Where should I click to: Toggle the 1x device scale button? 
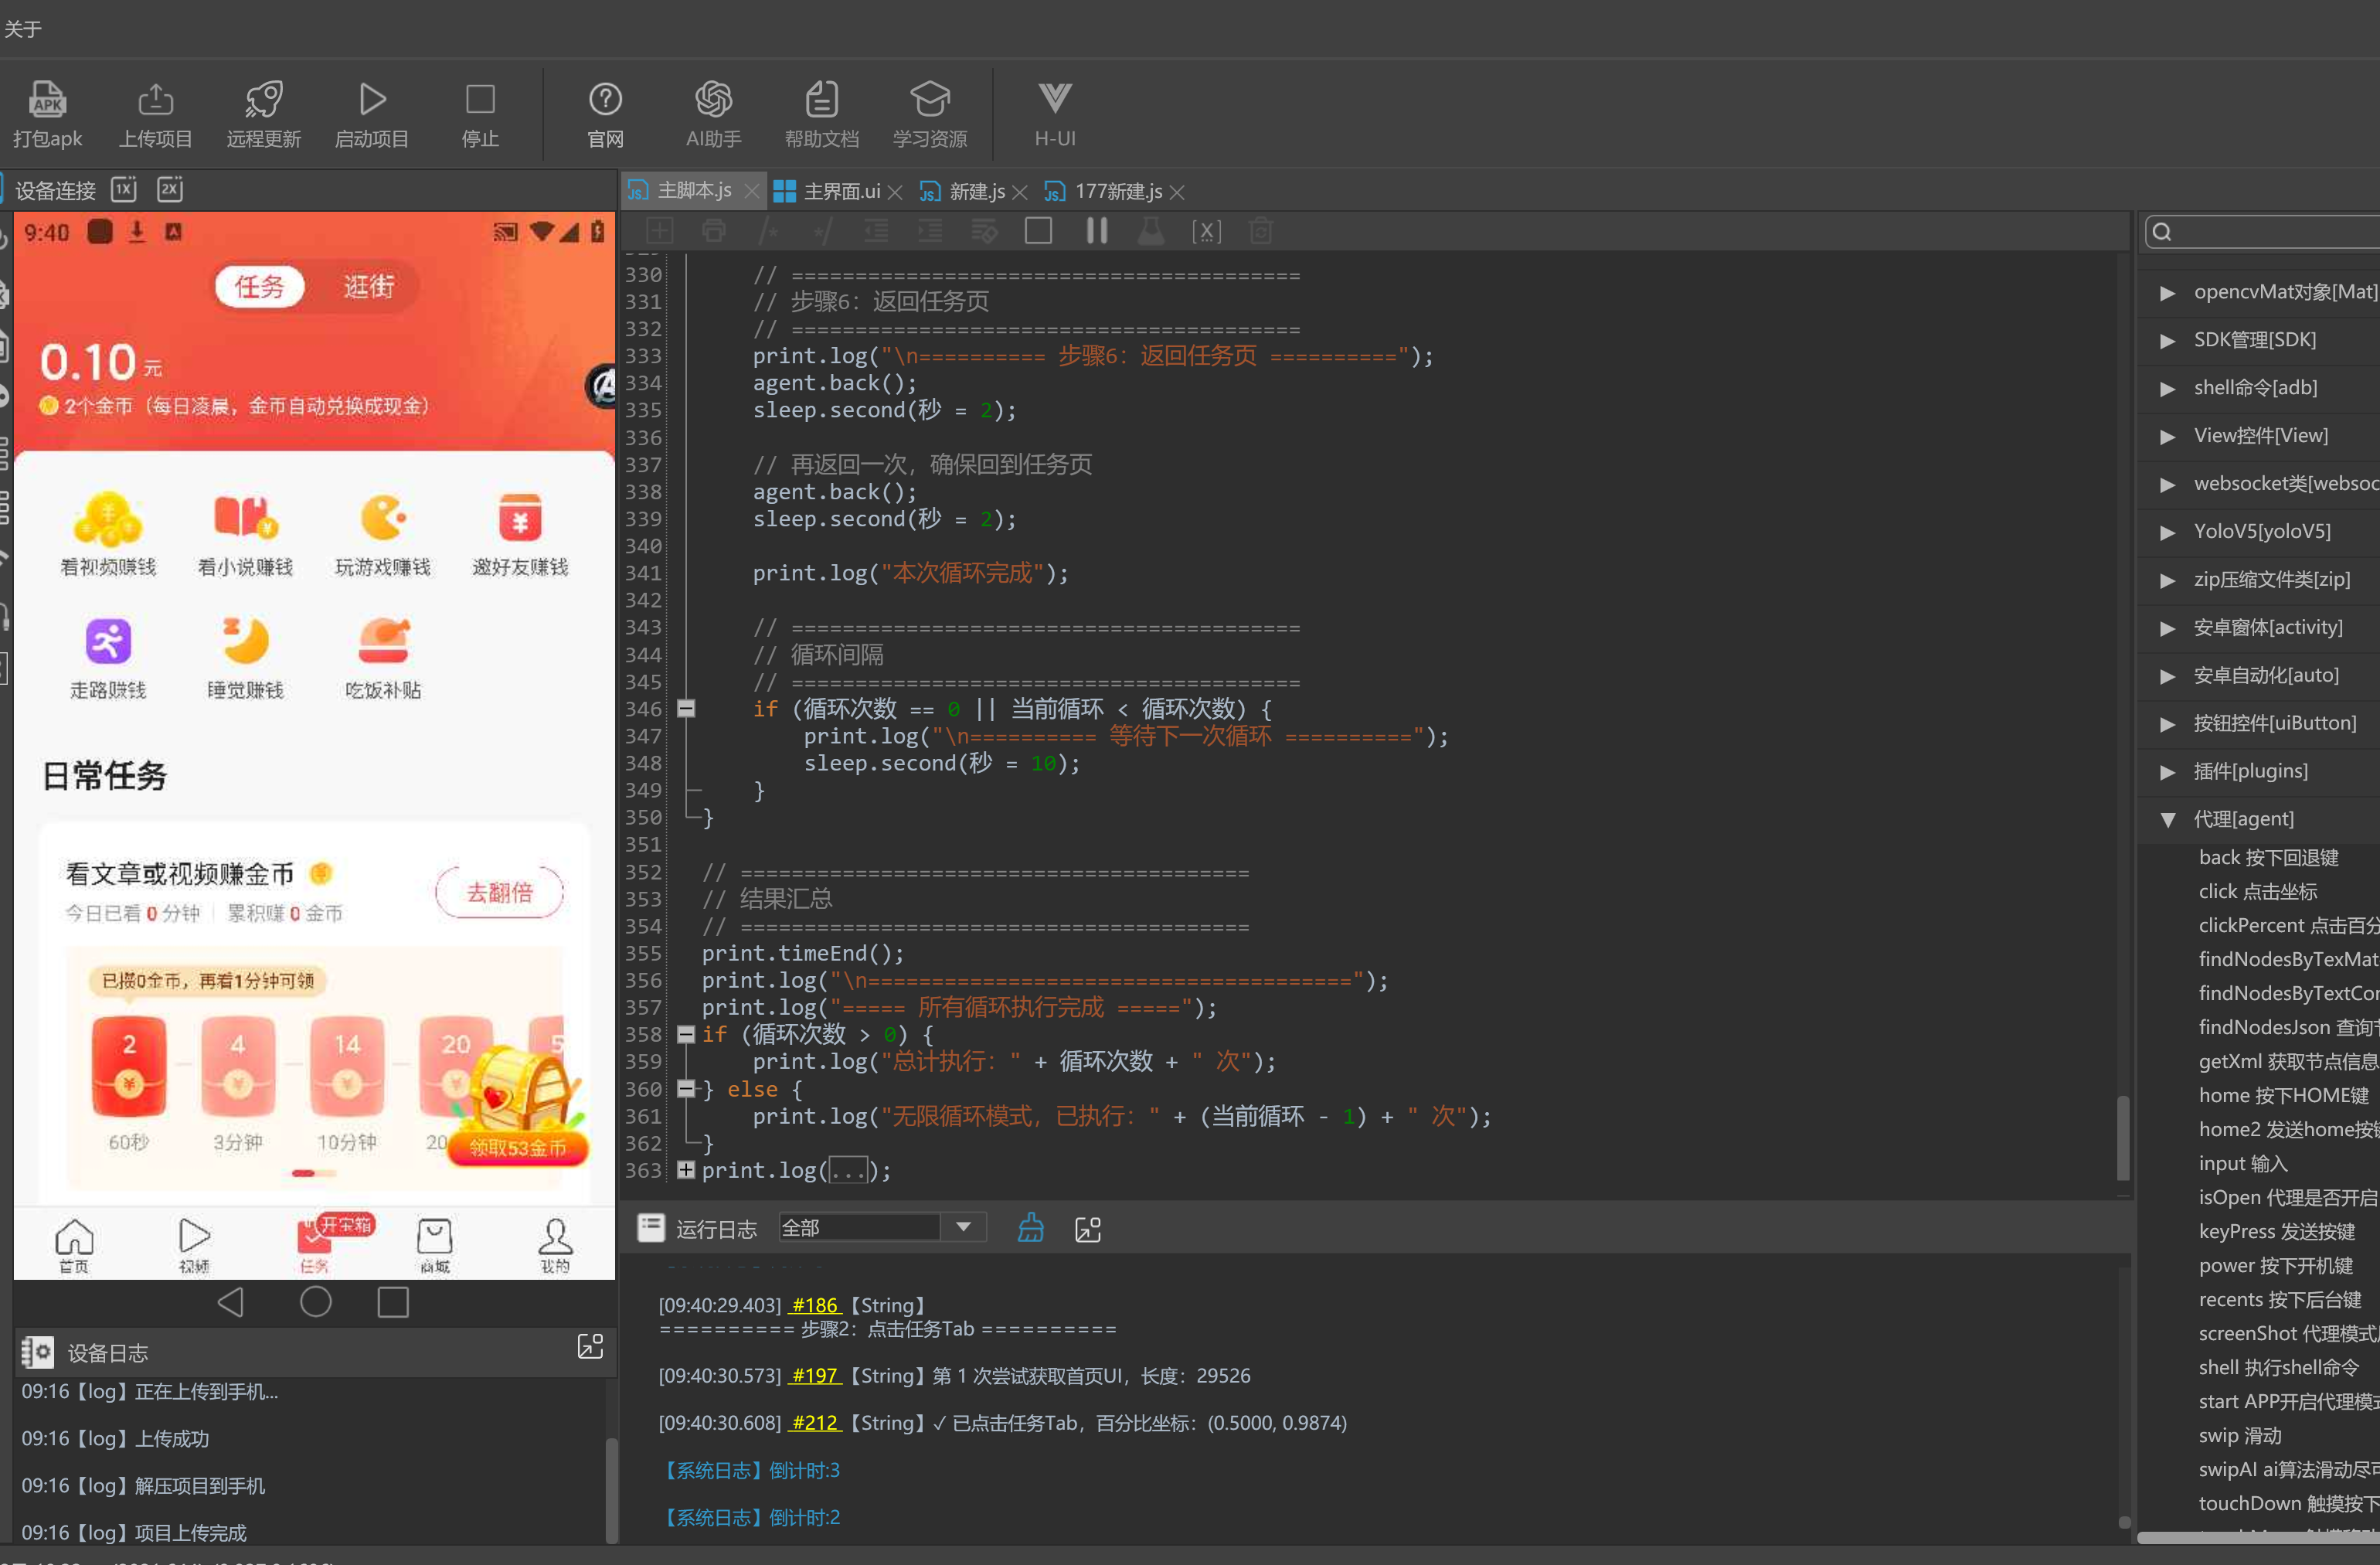point(124,189)
